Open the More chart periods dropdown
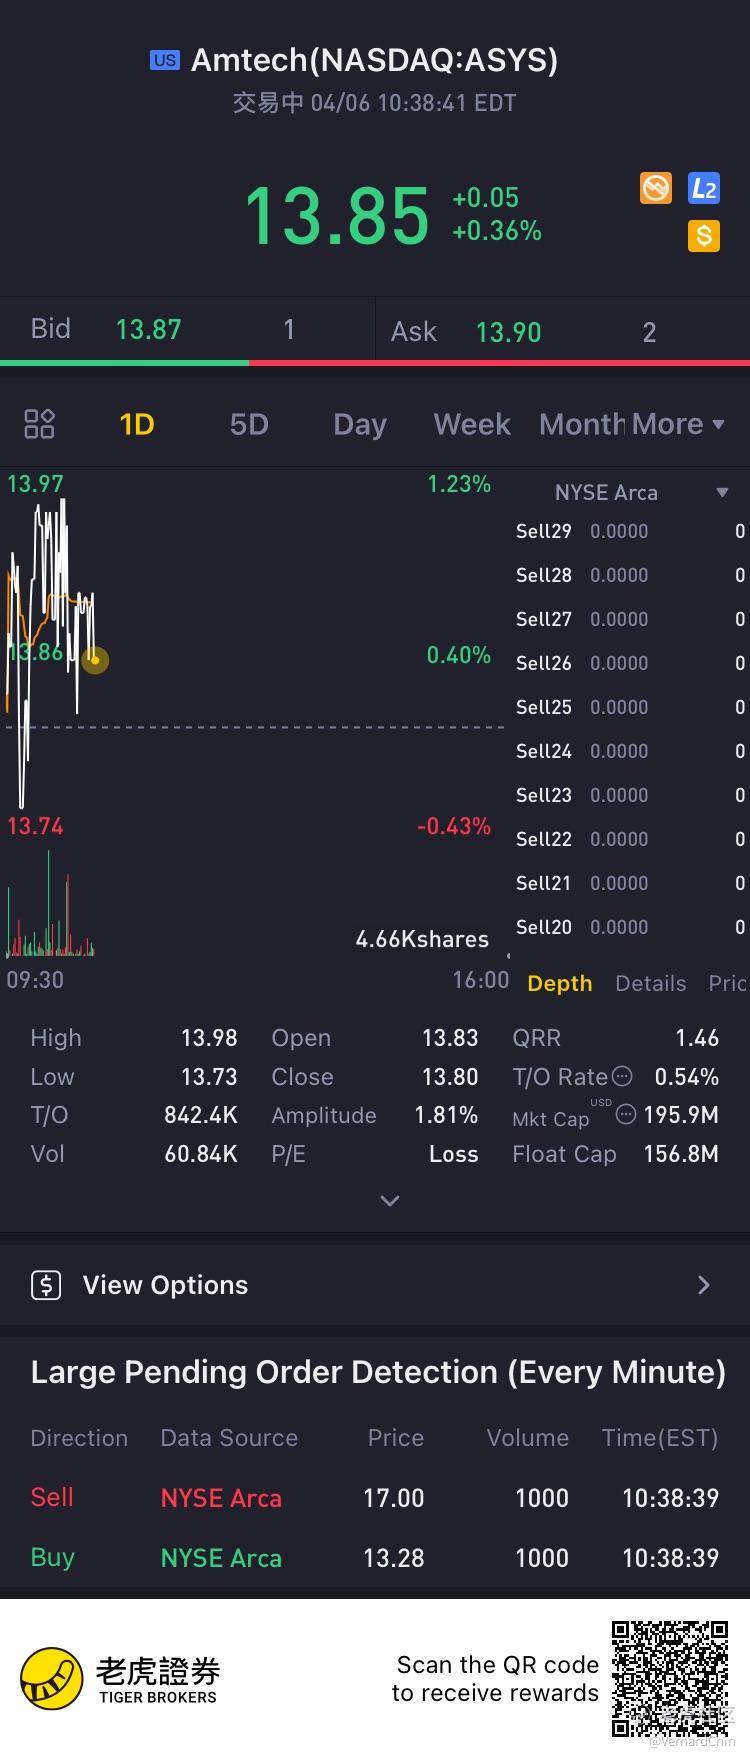This screenshot has height=1759, width=750. (x=677, y=424)
